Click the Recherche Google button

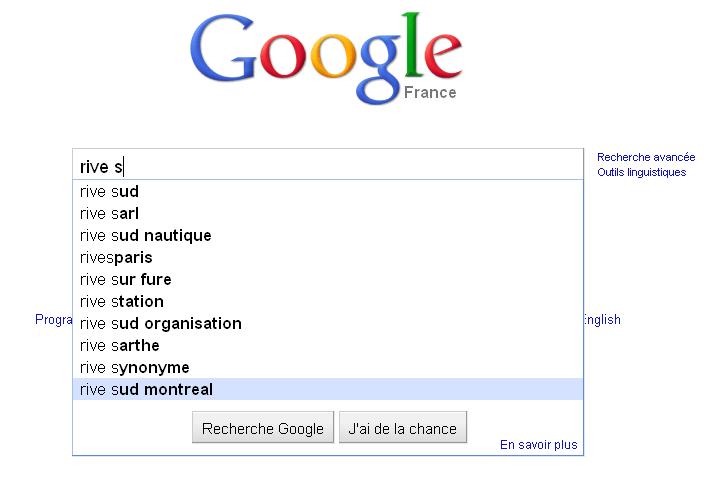coord(263,427)
